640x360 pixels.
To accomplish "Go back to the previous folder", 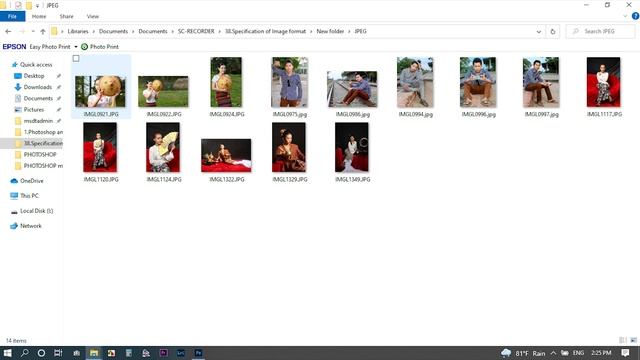I will (x=8, y=31).
